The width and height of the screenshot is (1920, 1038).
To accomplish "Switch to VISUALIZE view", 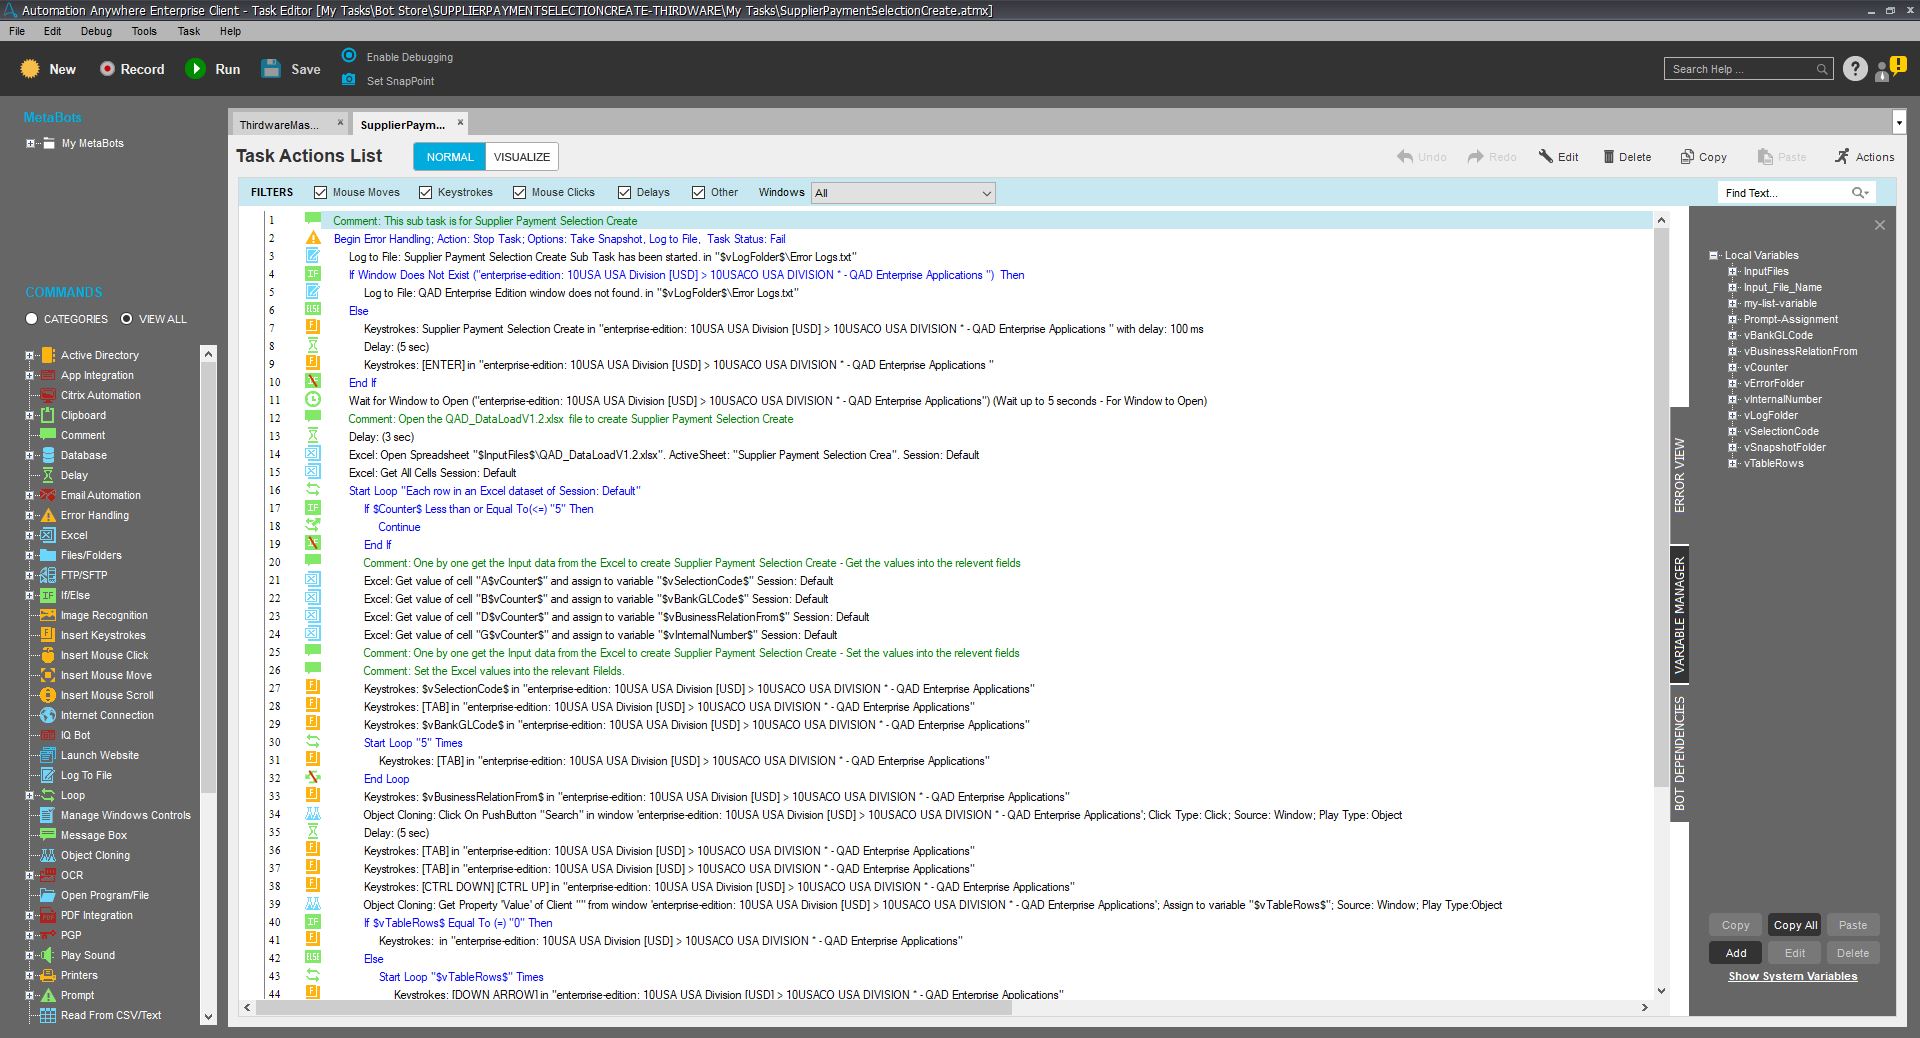I will (x=521, y=157).
